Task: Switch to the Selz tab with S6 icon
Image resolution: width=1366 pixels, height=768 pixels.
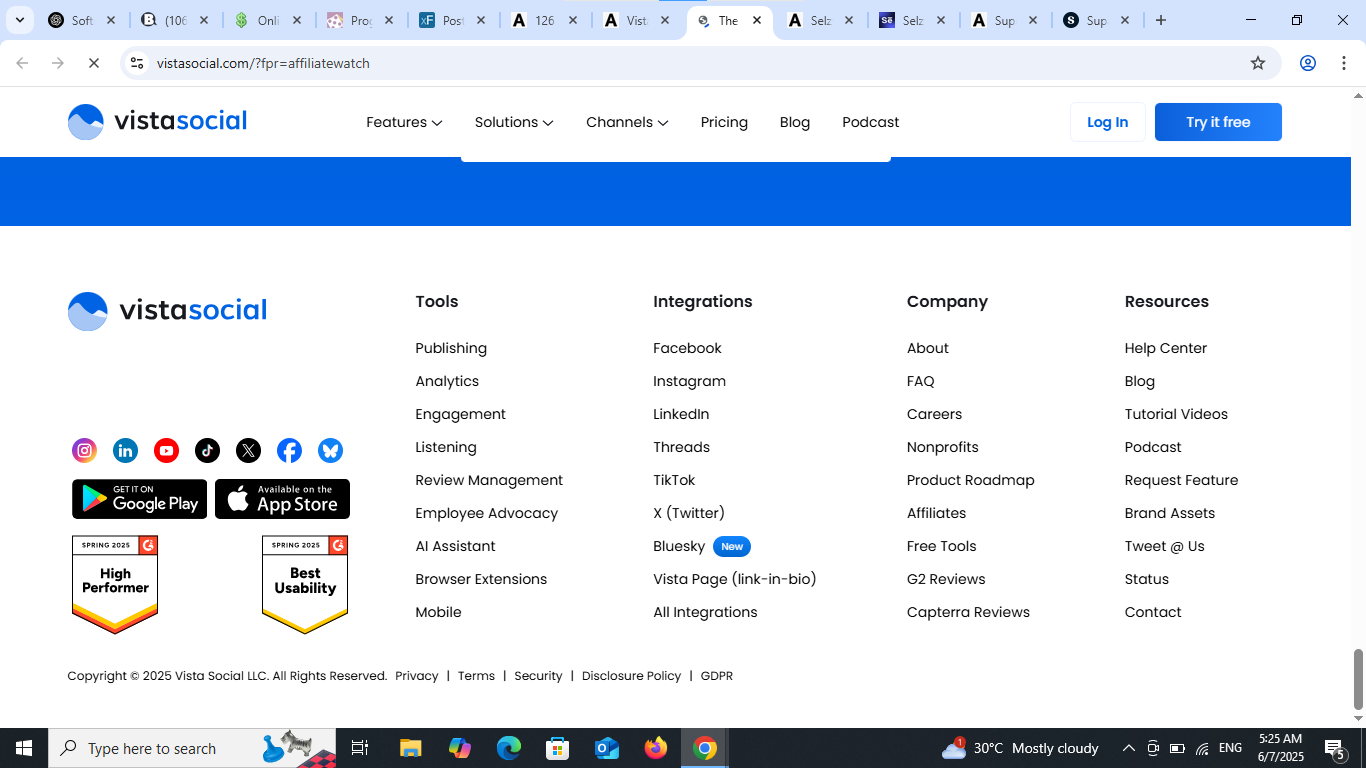Action: (x=913, y=20)
